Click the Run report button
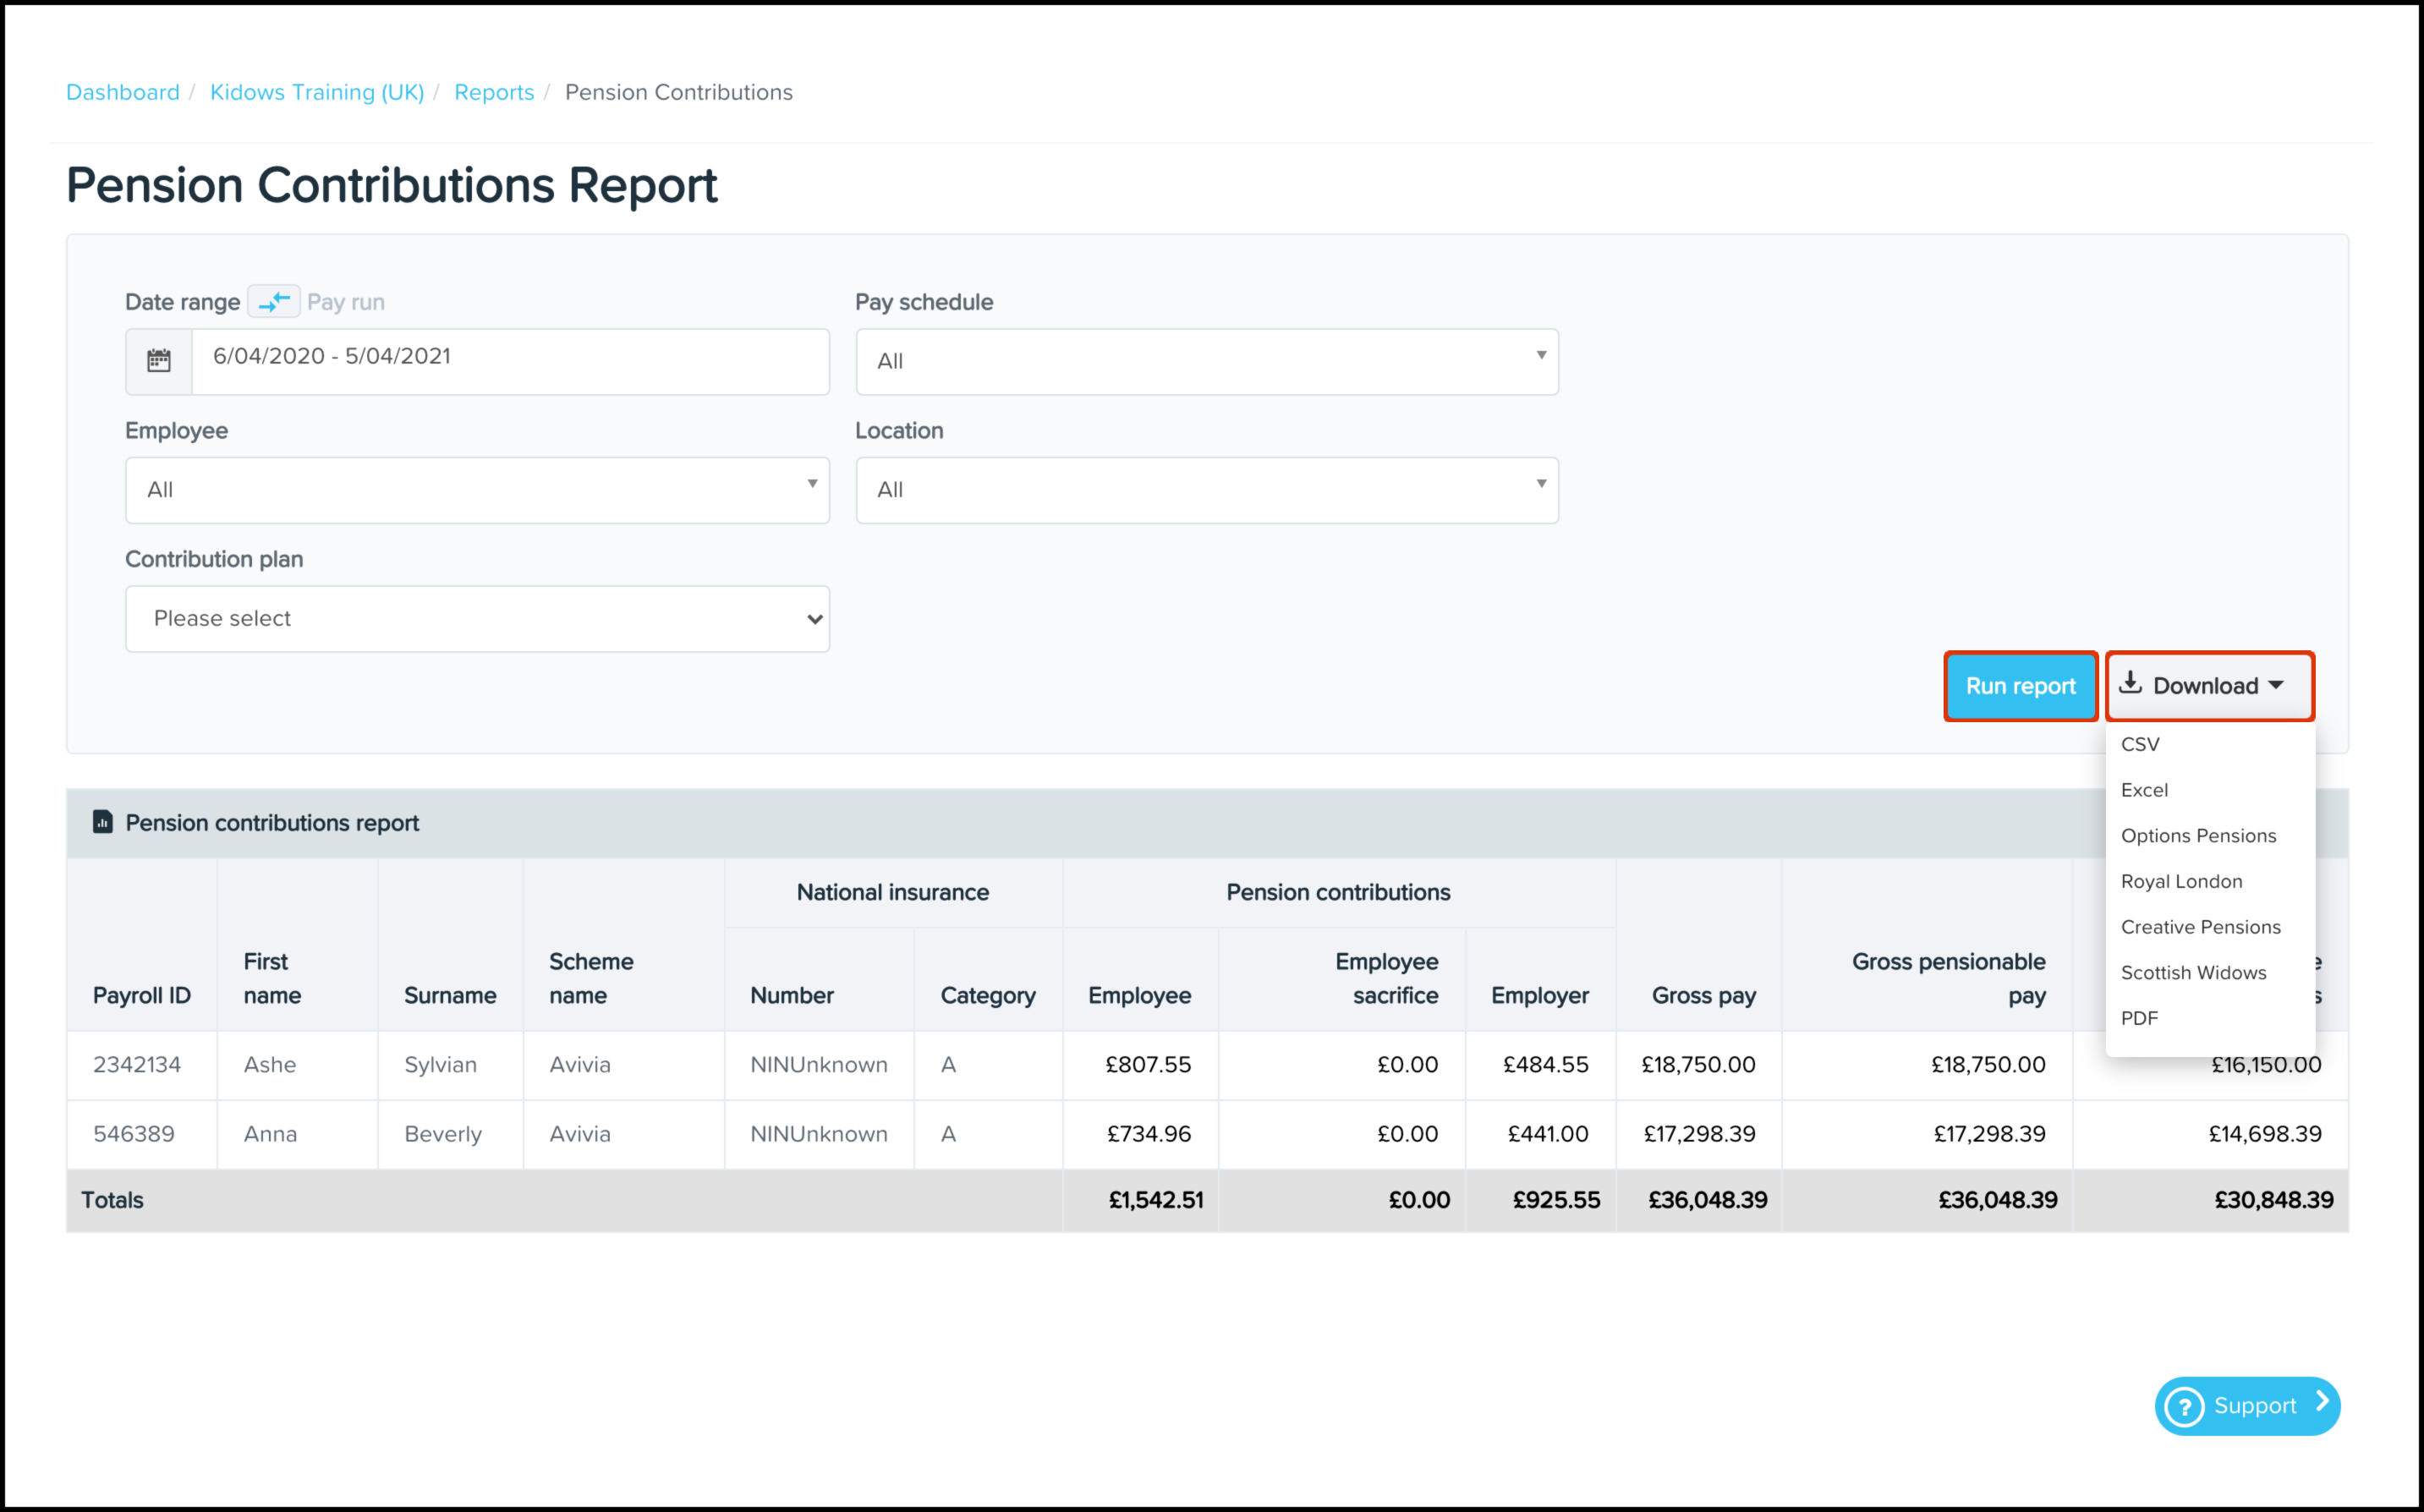 pos(2019,686)
